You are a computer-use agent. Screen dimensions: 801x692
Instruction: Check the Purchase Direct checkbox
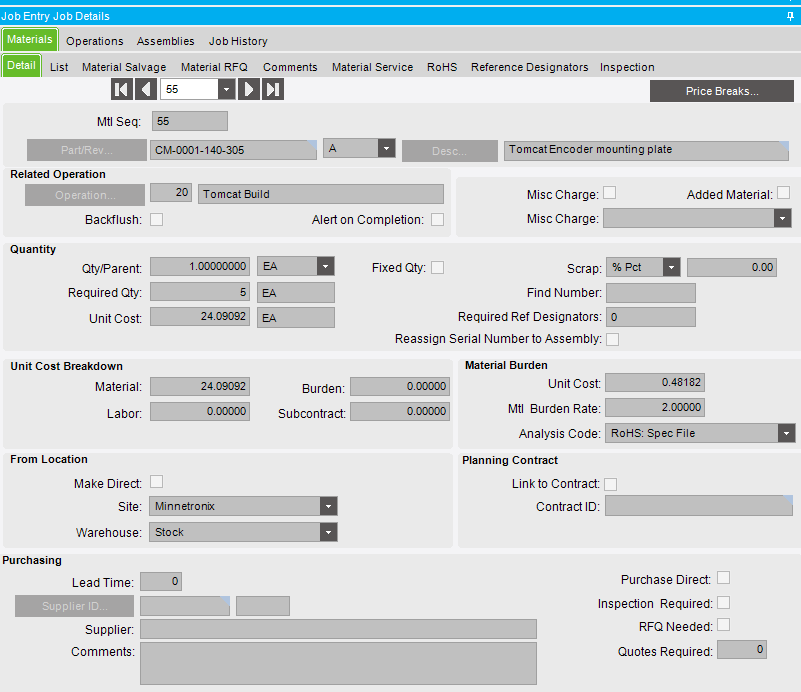pos(723,578)
